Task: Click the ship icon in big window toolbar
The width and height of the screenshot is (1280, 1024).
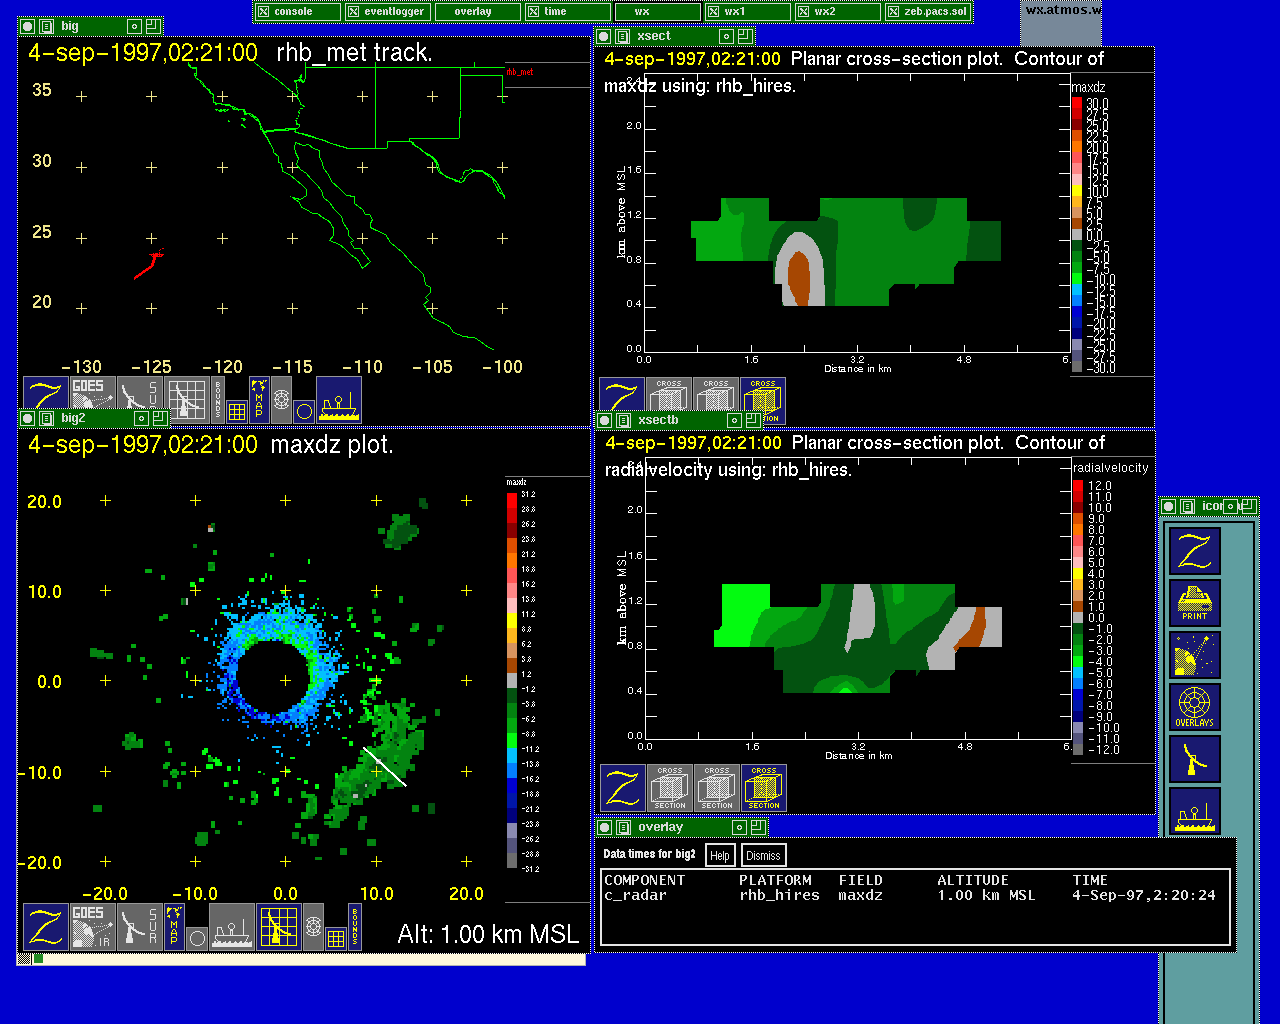Action: coord(339,401)
